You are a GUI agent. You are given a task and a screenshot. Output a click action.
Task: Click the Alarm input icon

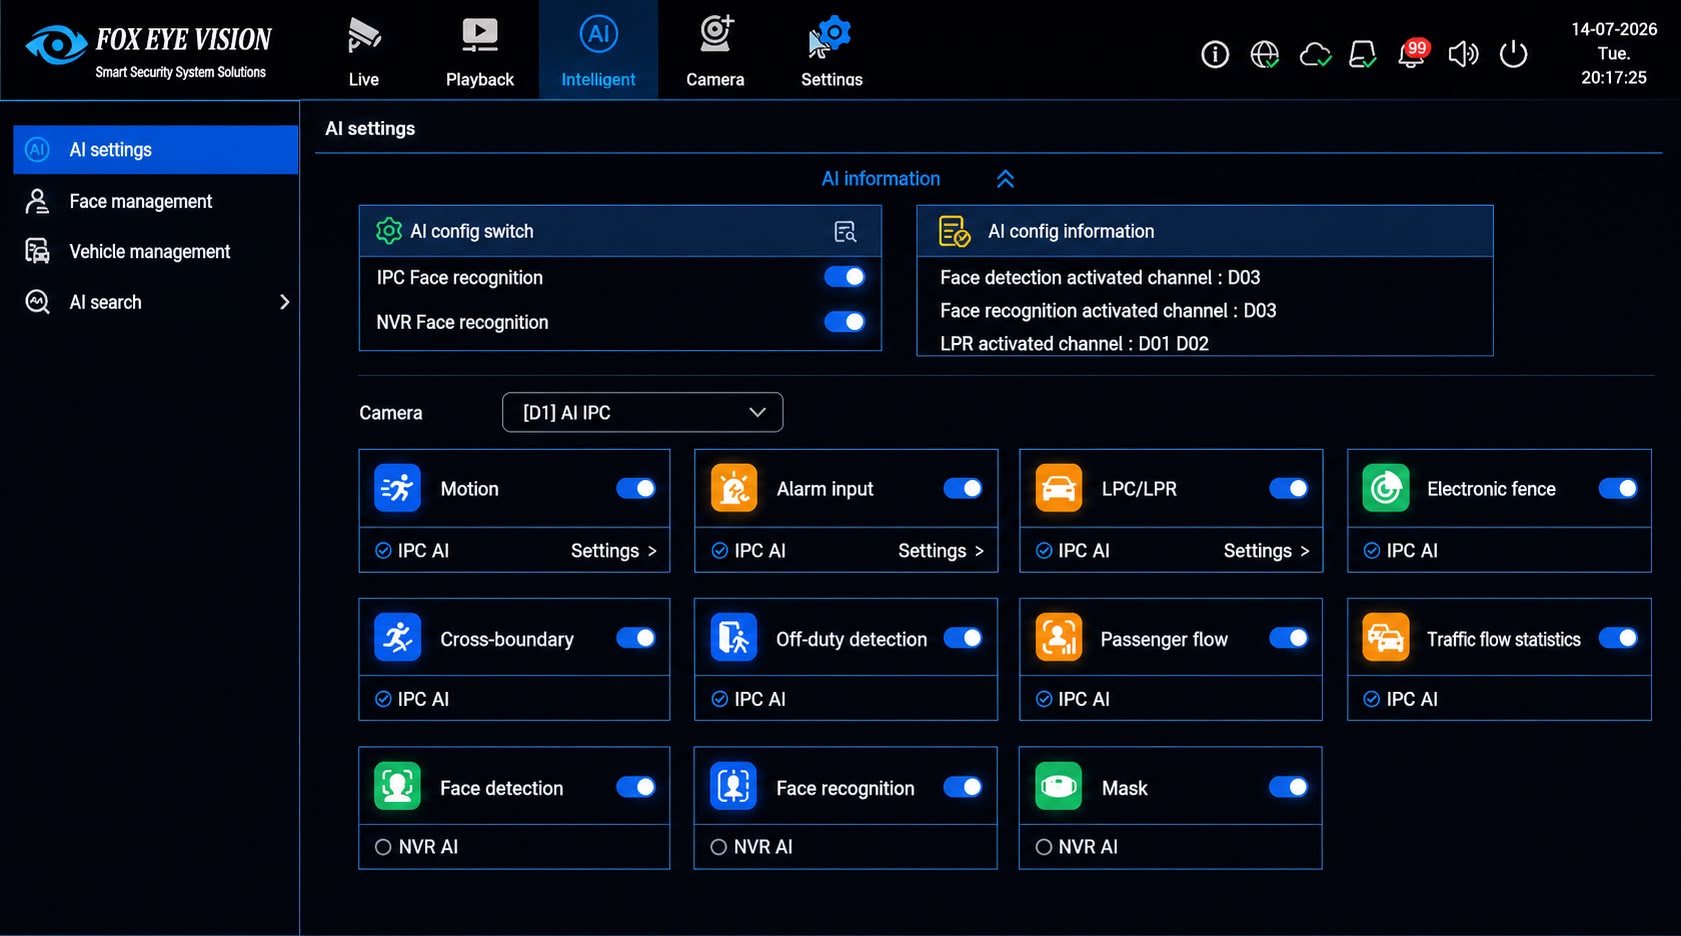coord(734,488)
